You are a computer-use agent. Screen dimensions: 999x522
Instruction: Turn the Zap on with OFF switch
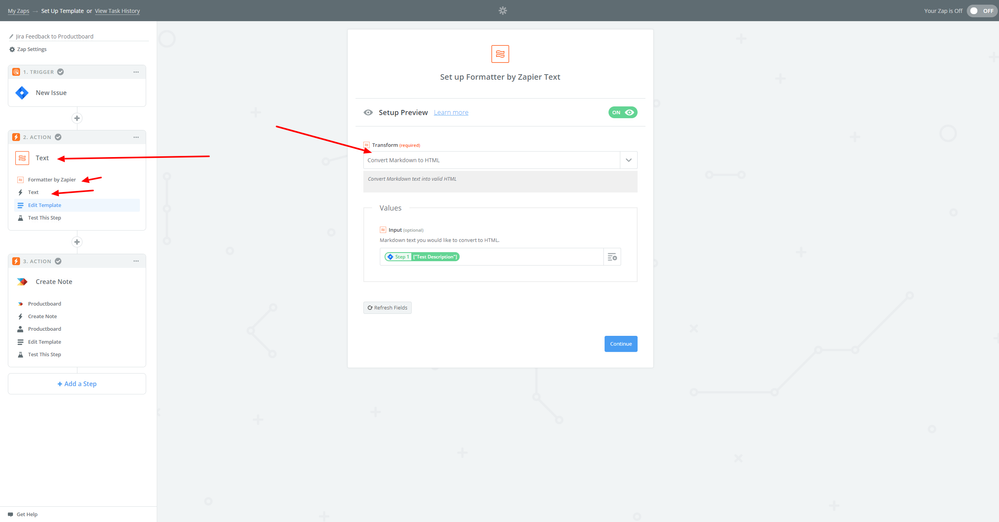click(981, 10)
